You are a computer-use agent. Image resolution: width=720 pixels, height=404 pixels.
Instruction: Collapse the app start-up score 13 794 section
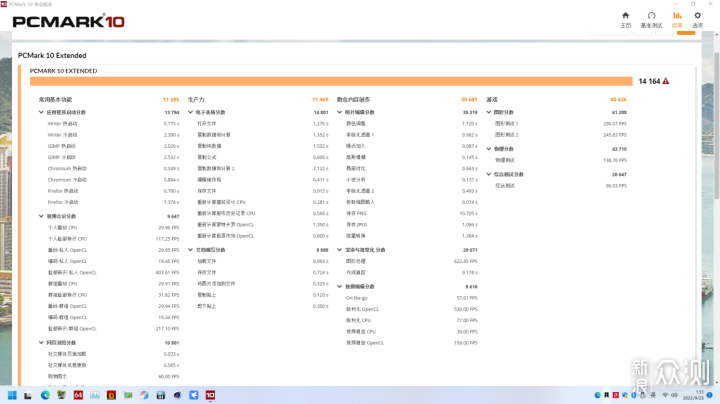(41, 112)
